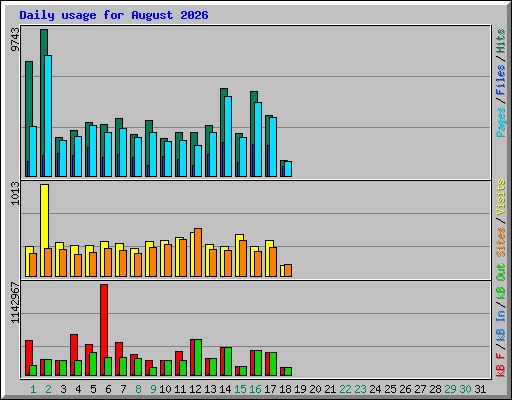Click the 1142967 axis value
Viewport: 512px width, 400px height.
[x=15, y=303]
